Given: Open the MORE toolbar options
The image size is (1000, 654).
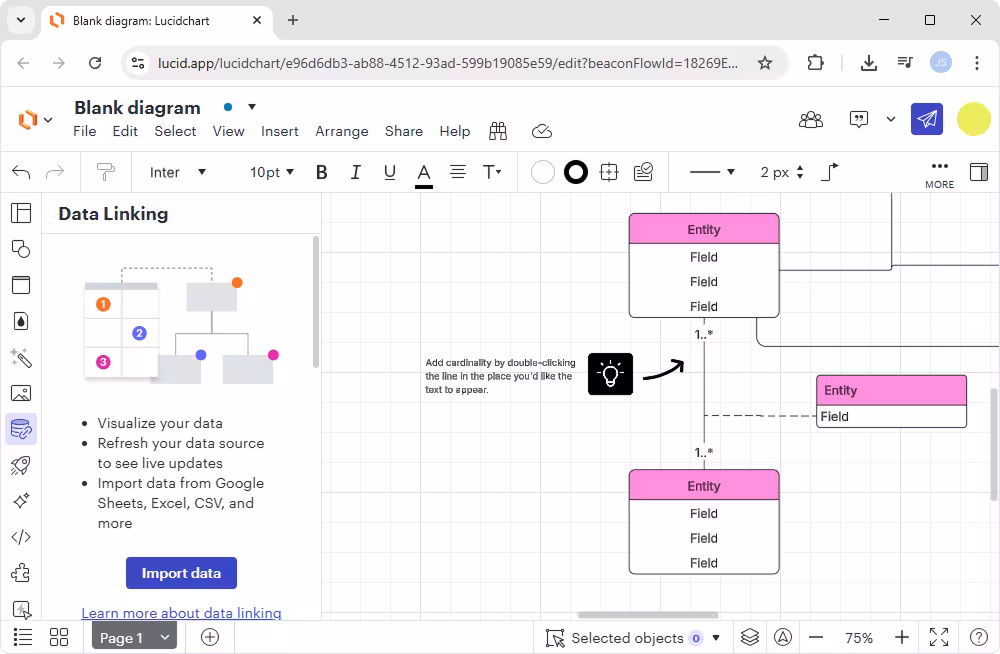Looking at the screenshot, I should pyautogui.click(x=939, y=174).
